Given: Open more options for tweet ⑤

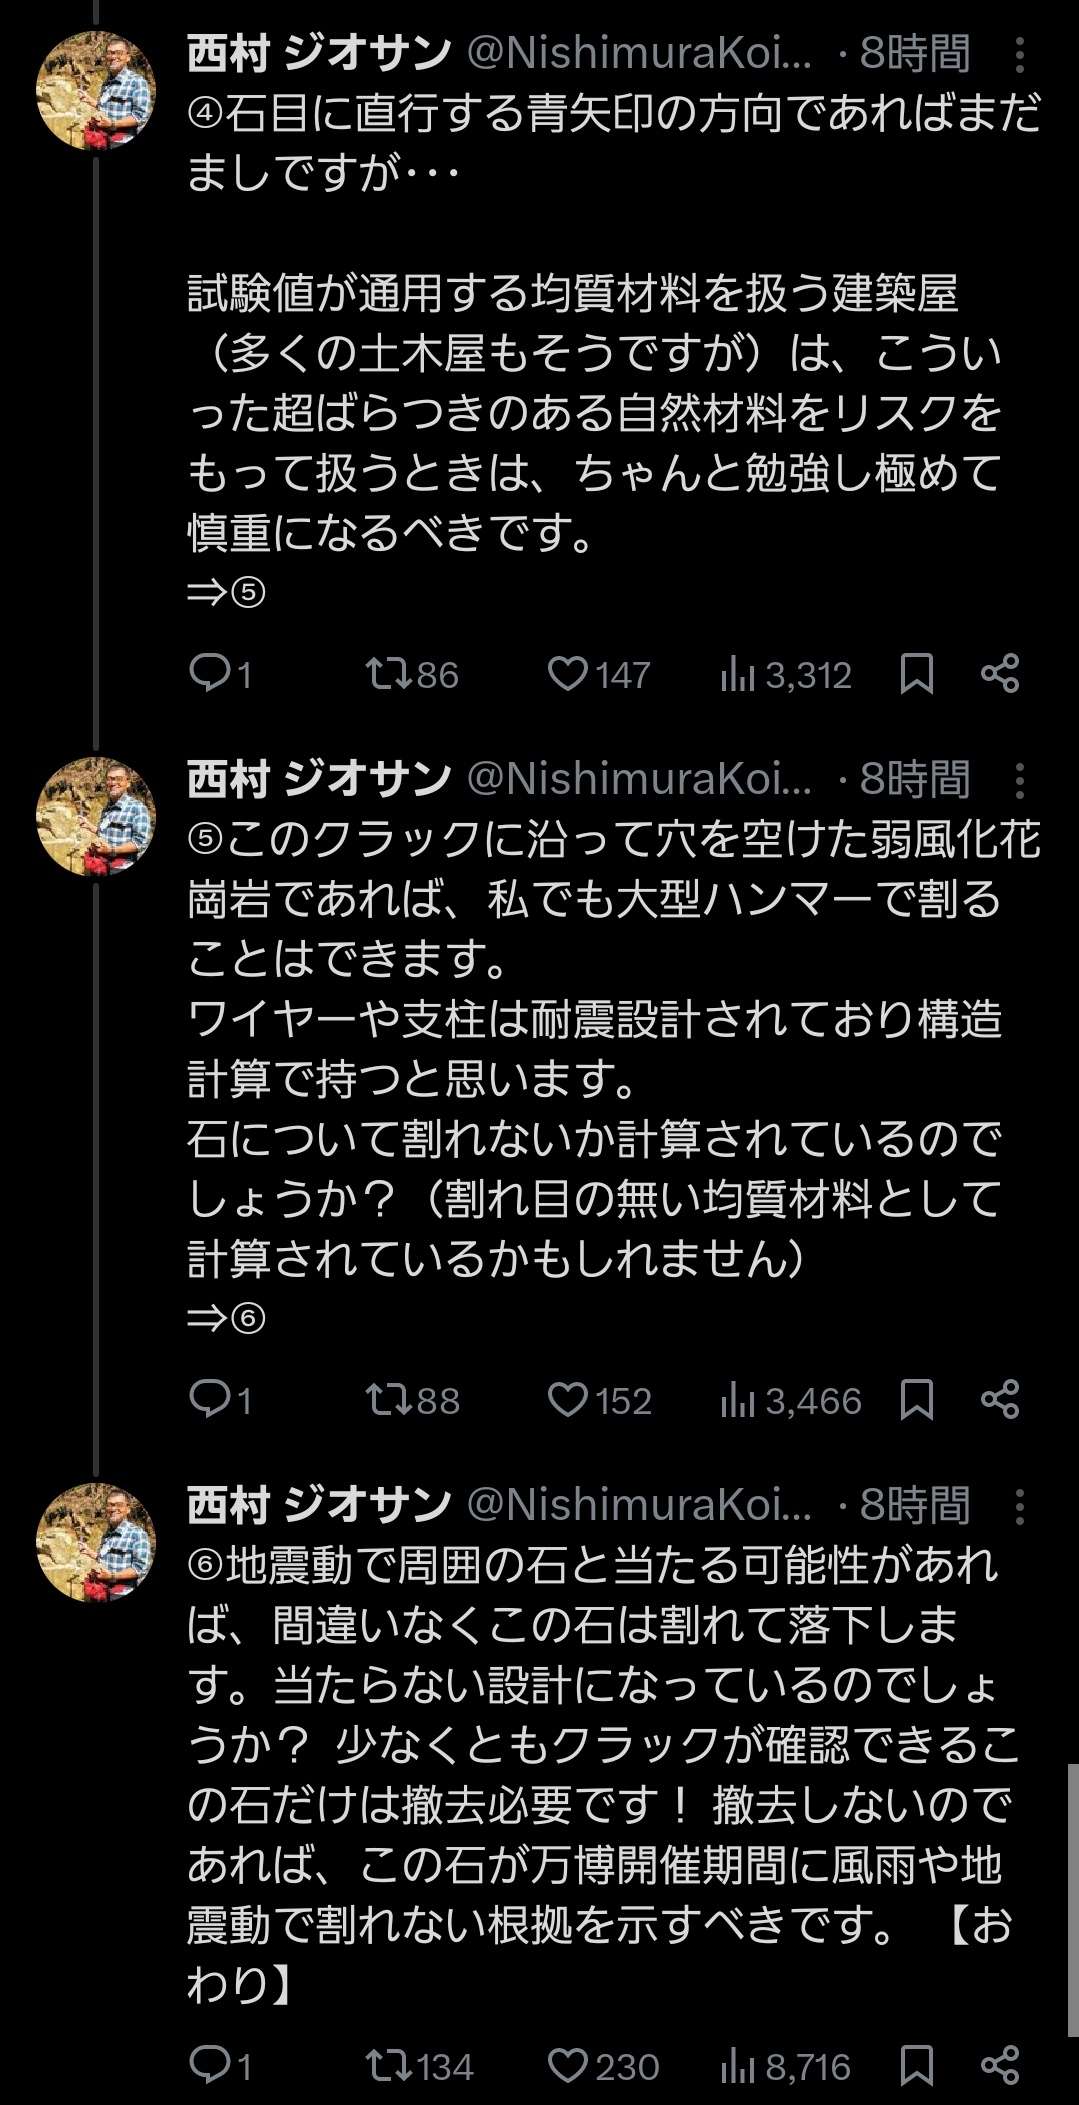Looking at the screenshot, I should [x=1019, y=780].
